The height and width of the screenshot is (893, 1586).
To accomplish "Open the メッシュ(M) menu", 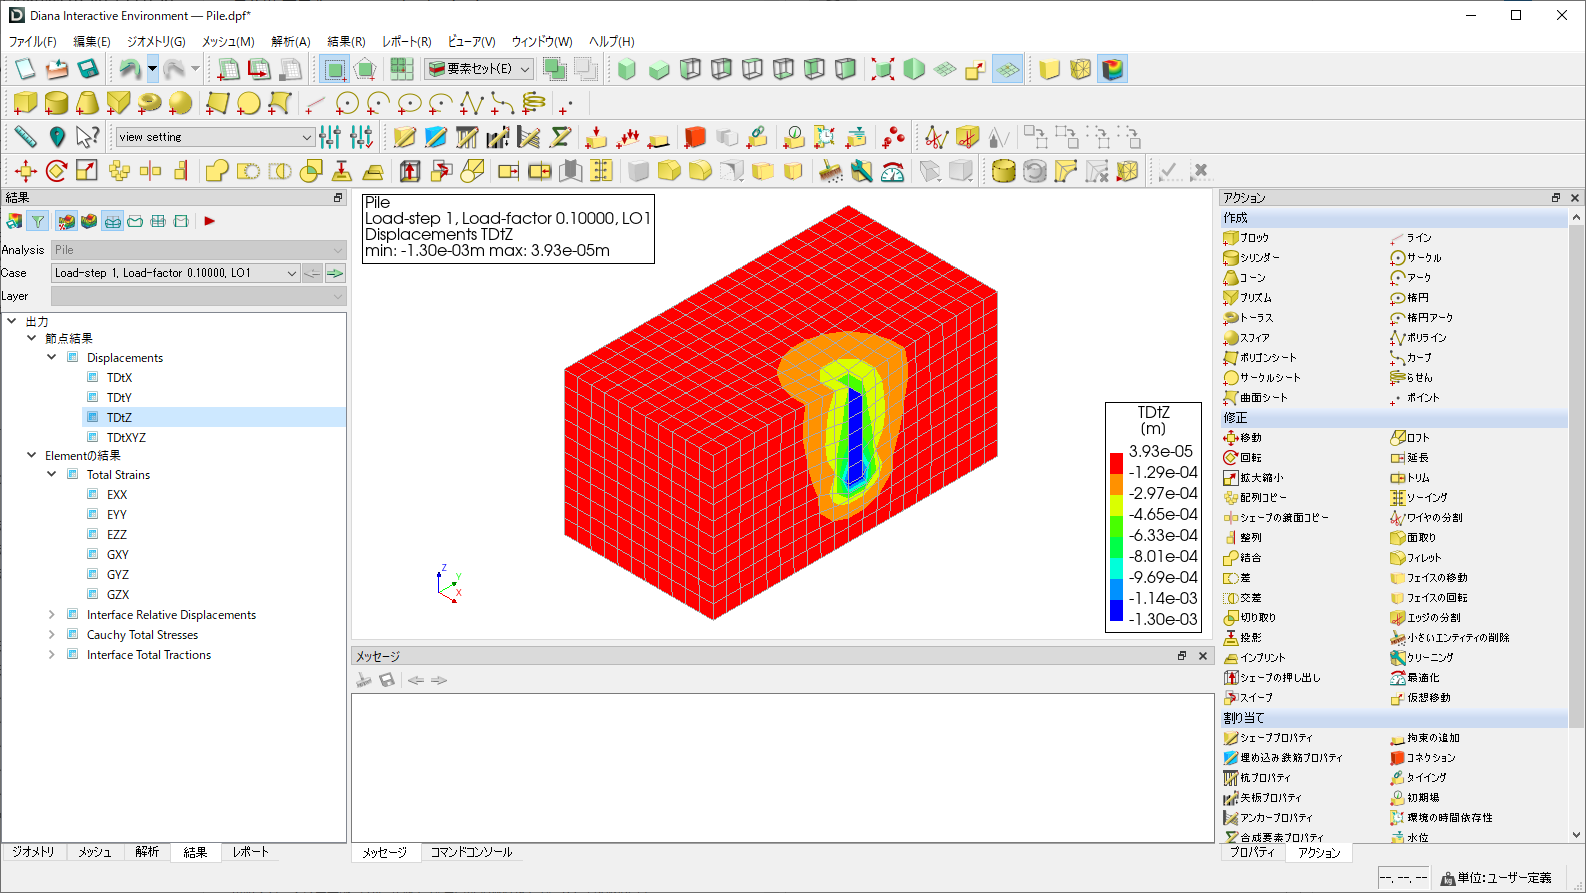I will pyautogui.click(x=228, y=41).
